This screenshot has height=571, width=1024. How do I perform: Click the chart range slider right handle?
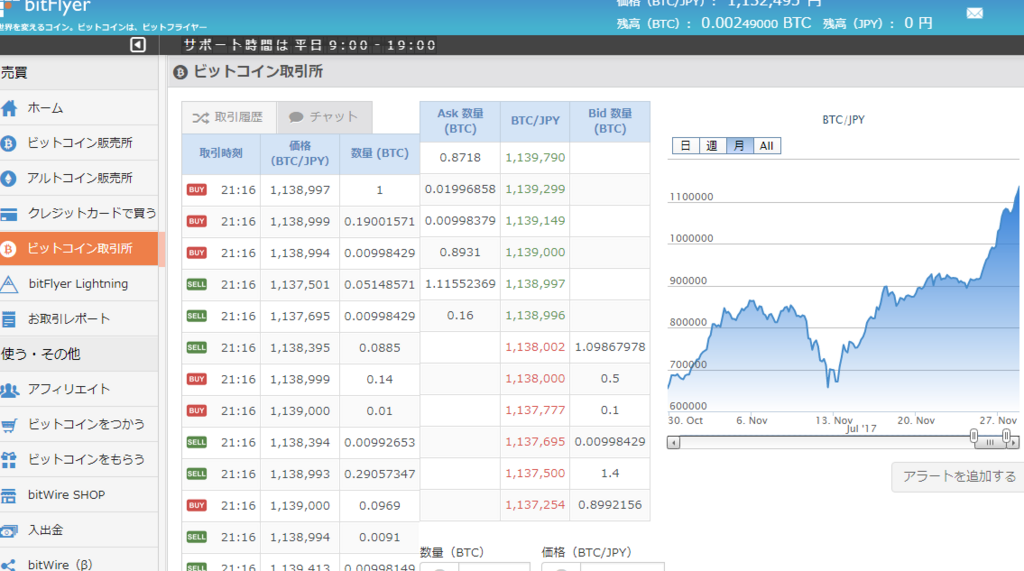tap(1006, 436)
